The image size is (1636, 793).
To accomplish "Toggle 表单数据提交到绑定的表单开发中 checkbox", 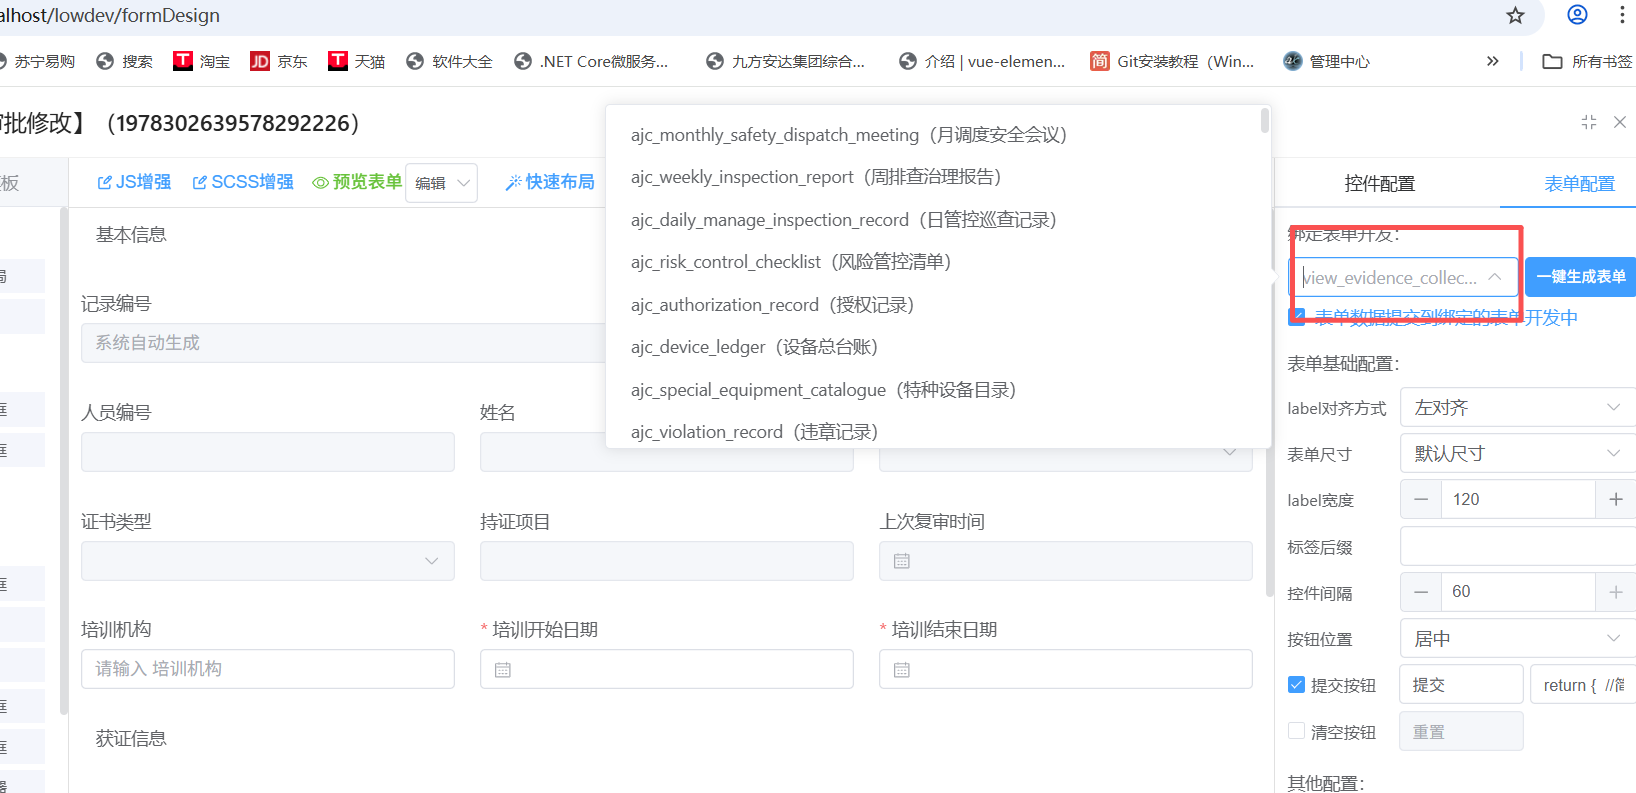I will 1297,317.
